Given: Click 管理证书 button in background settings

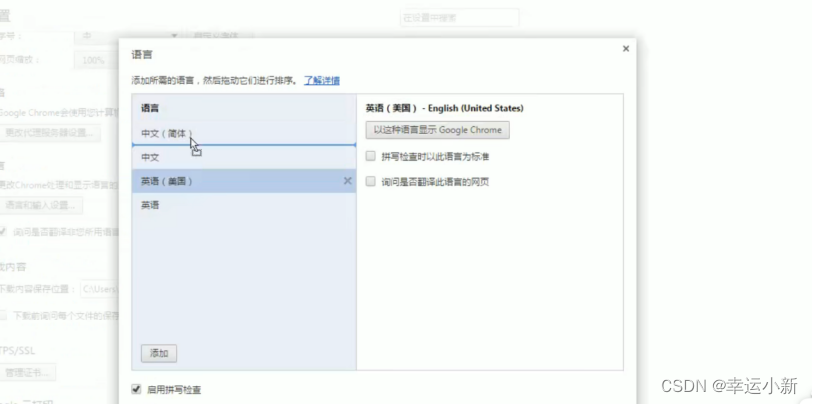Looking at the screenshot, I should tap(27, 372).
